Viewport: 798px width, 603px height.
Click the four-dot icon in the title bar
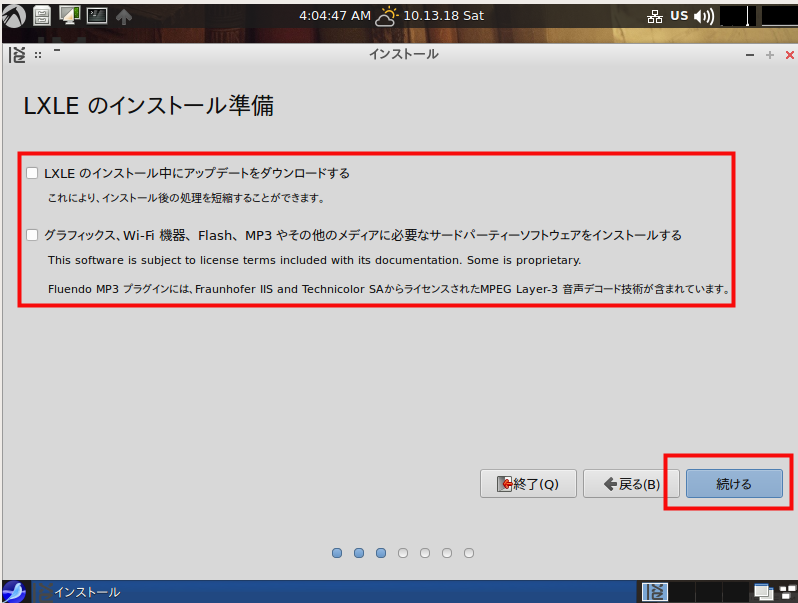pyautogui.click(x=38, y=55)
